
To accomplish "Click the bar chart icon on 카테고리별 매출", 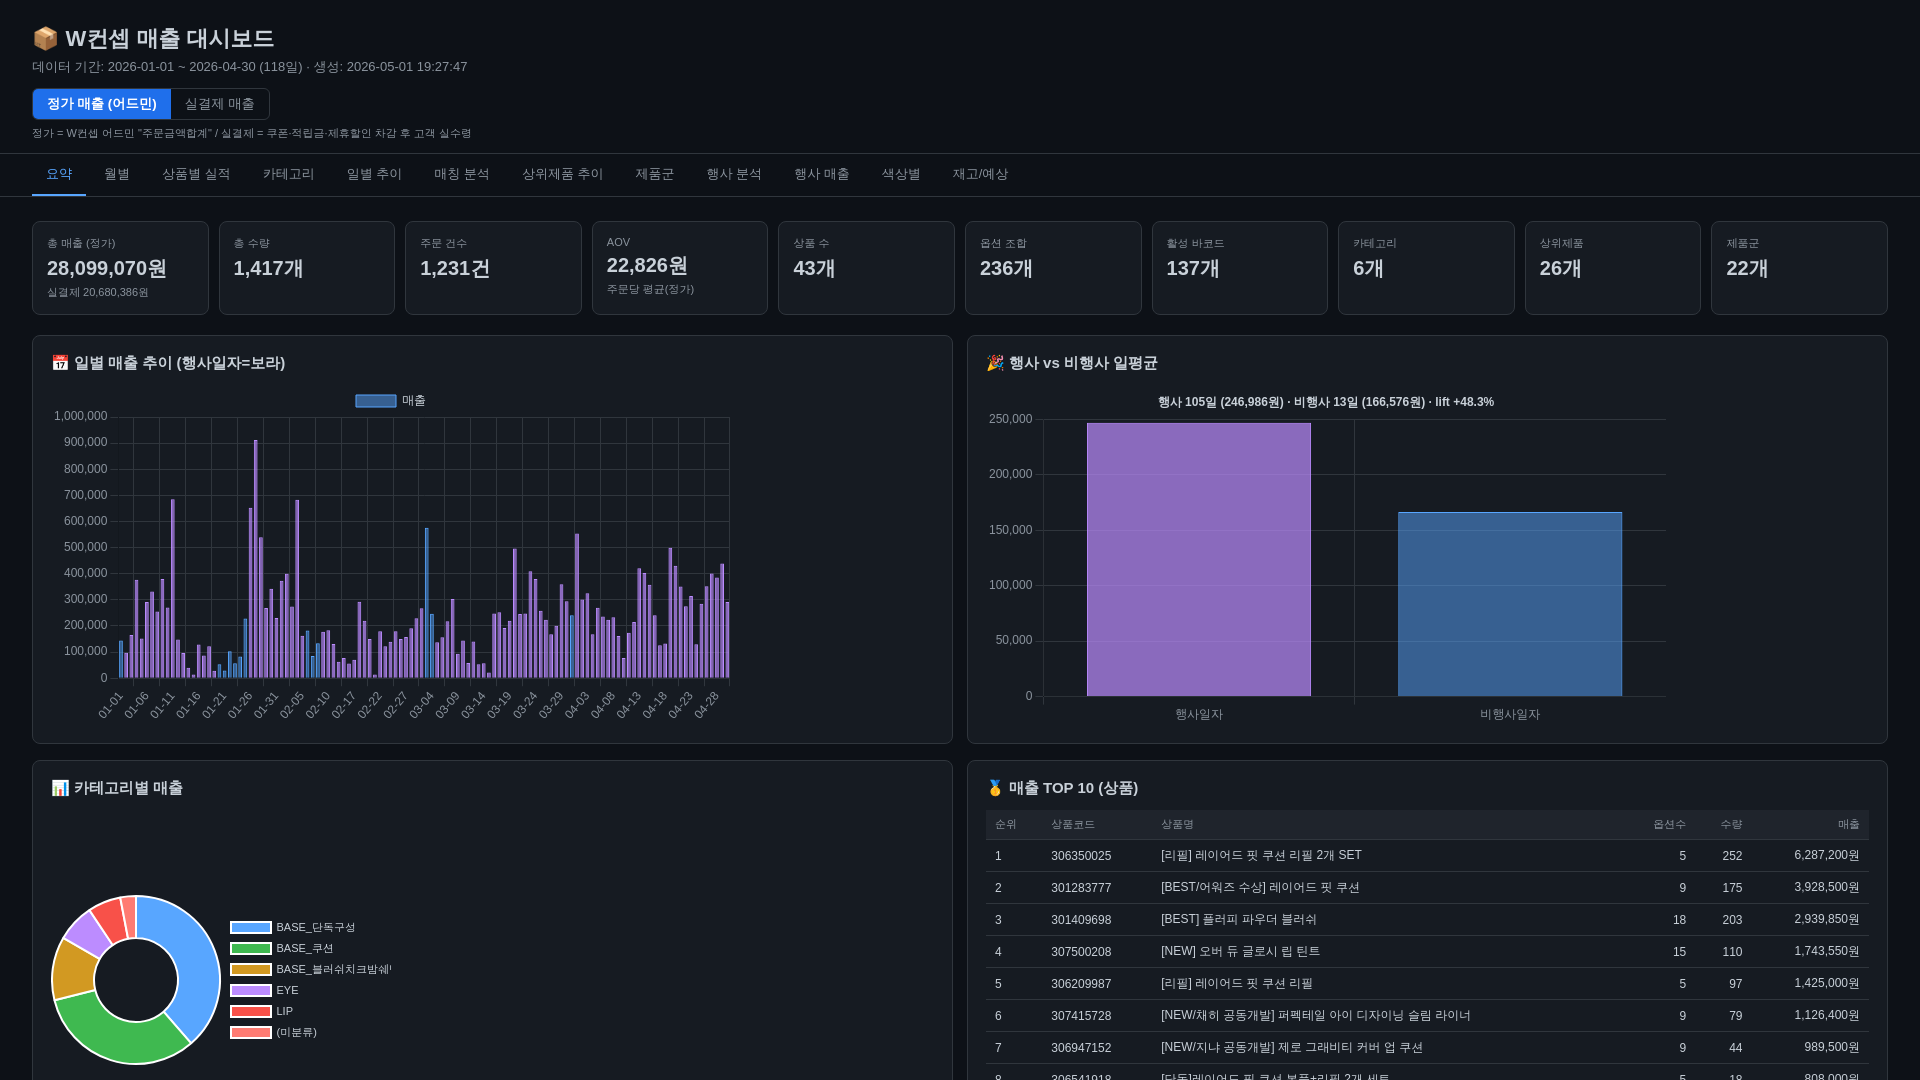I will click(60, 788).
